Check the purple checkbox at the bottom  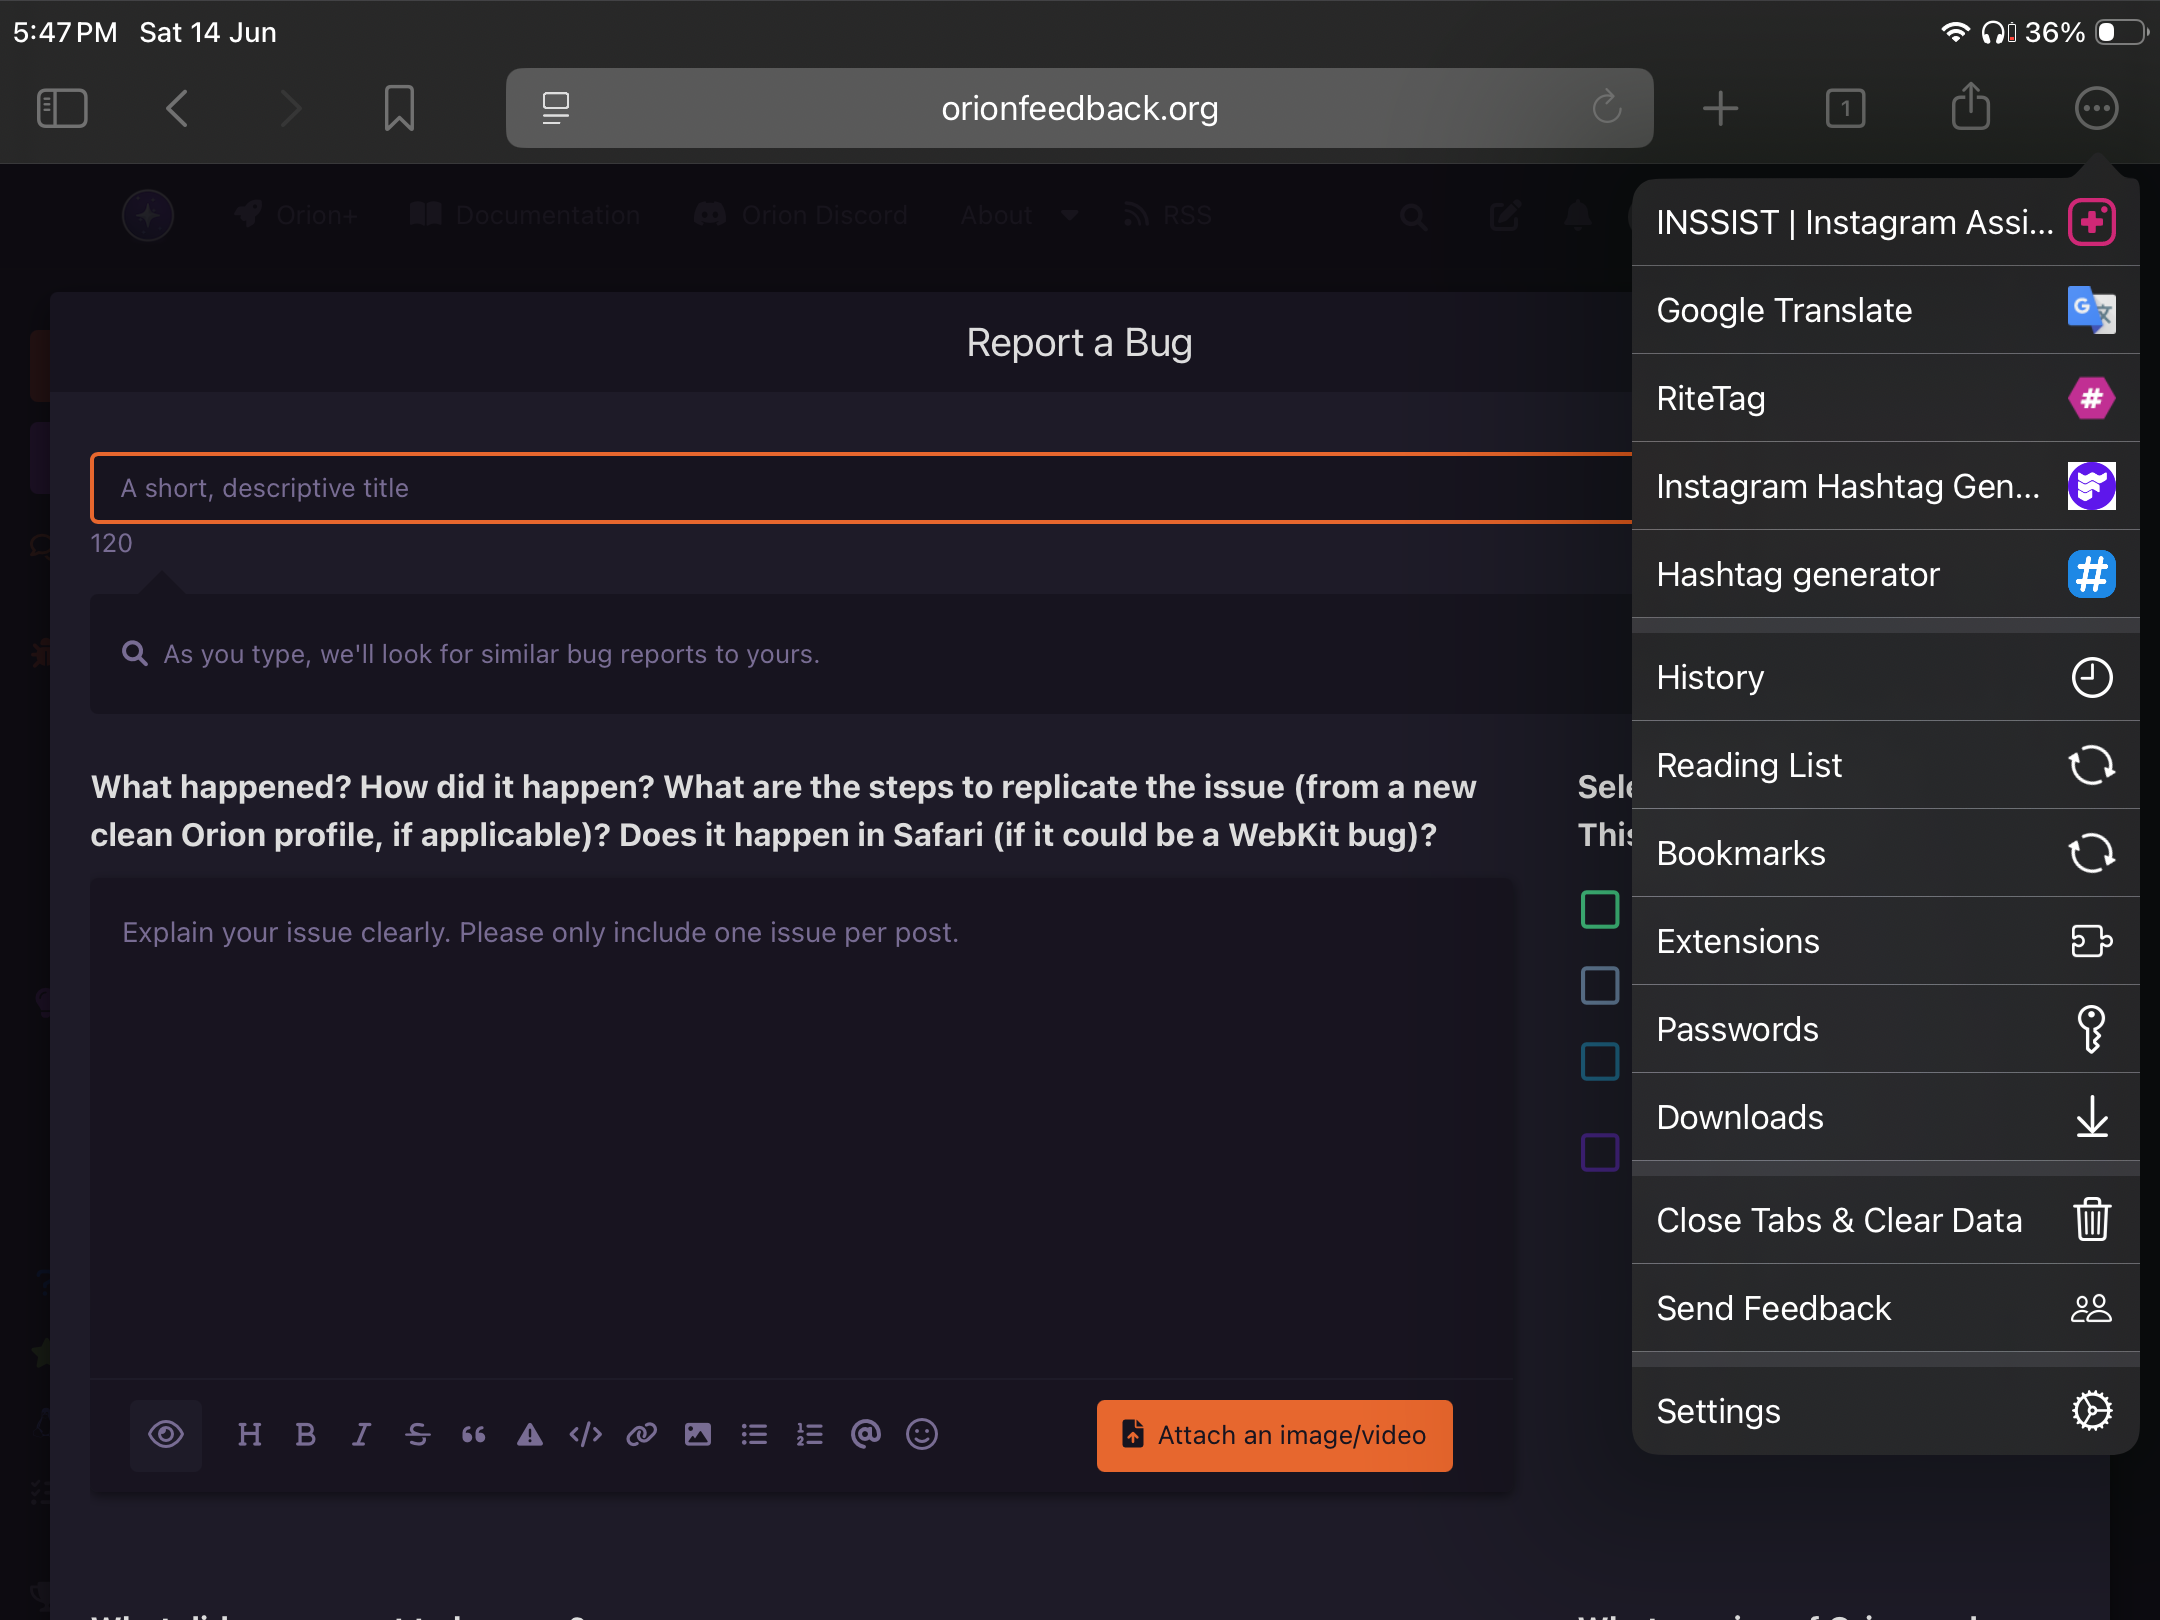point(1600,1152)
